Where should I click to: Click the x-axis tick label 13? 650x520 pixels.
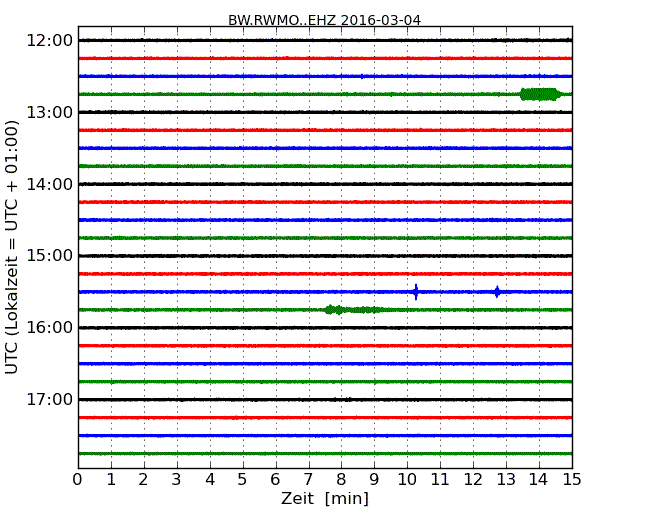click(506, 479)
